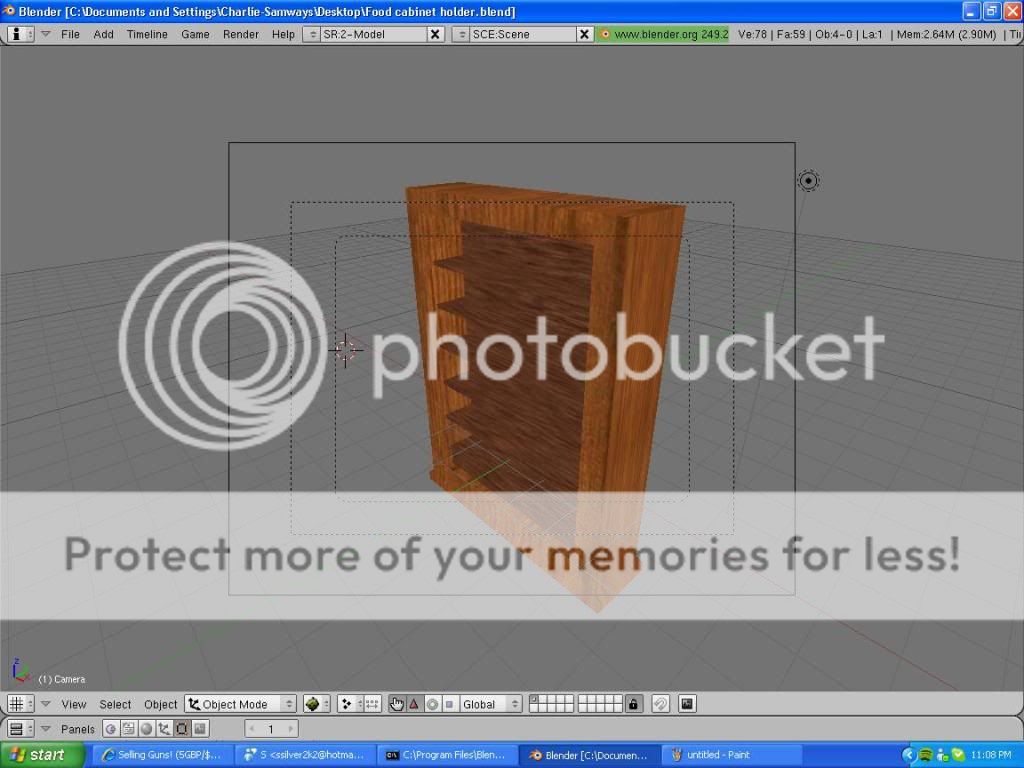This screenshot has height=768, width=1024.
Task: Open the pivot point selector
Action: (x=350, y=704)
